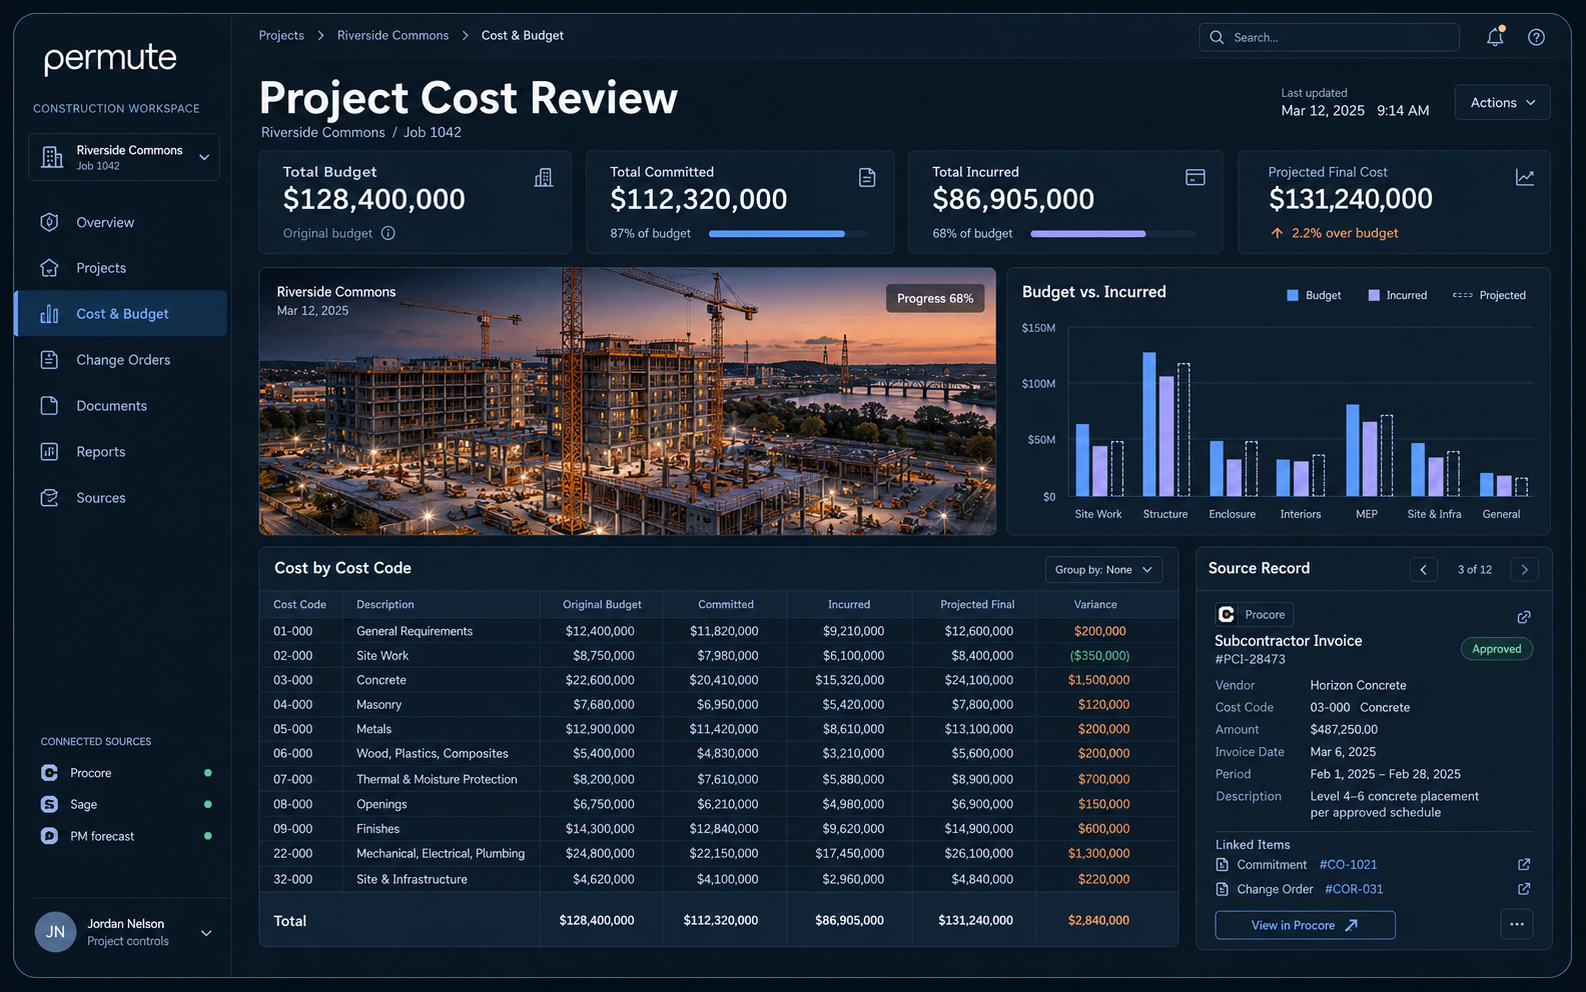
Task: Go to next source record
Action: tap(1524, 569)
